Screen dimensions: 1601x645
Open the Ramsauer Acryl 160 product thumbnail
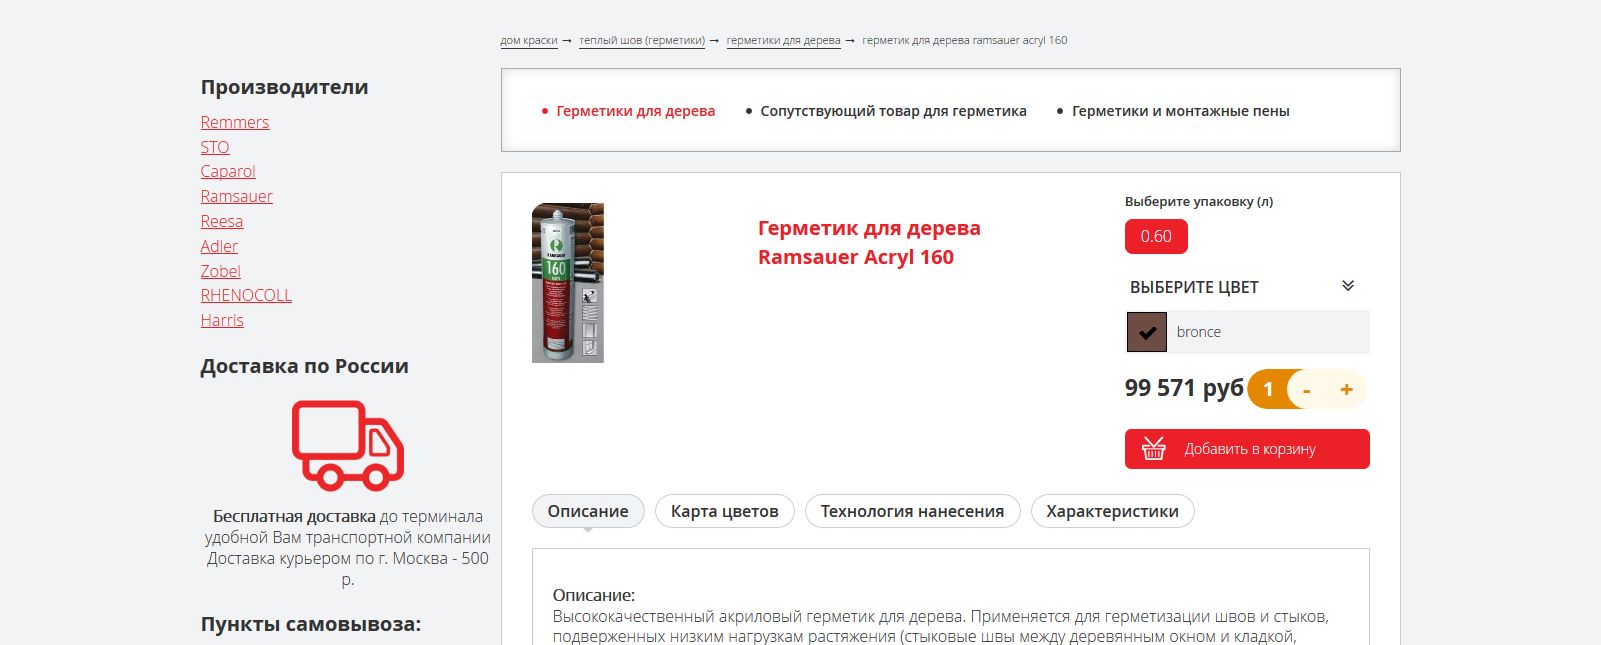pos(568,283)
